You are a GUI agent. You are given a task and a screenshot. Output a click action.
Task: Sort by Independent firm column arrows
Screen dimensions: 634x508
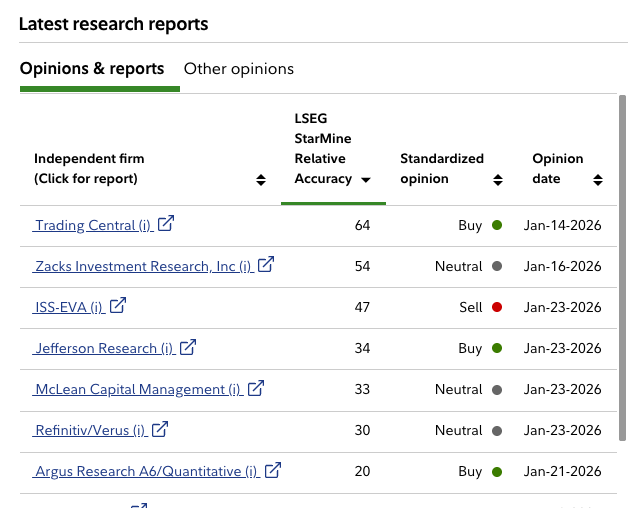pyautogui.click(x=261, y=180)
